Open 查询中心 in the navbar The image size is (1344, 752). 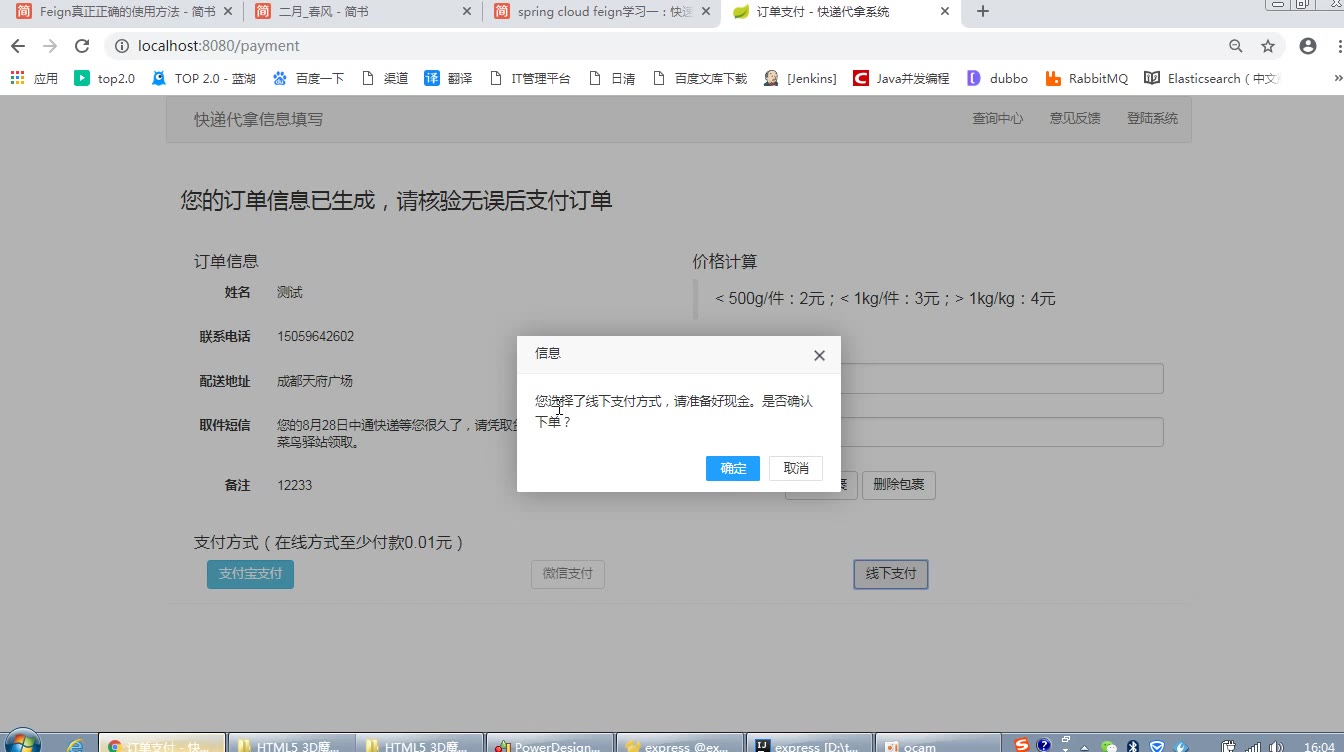[997, 118]
